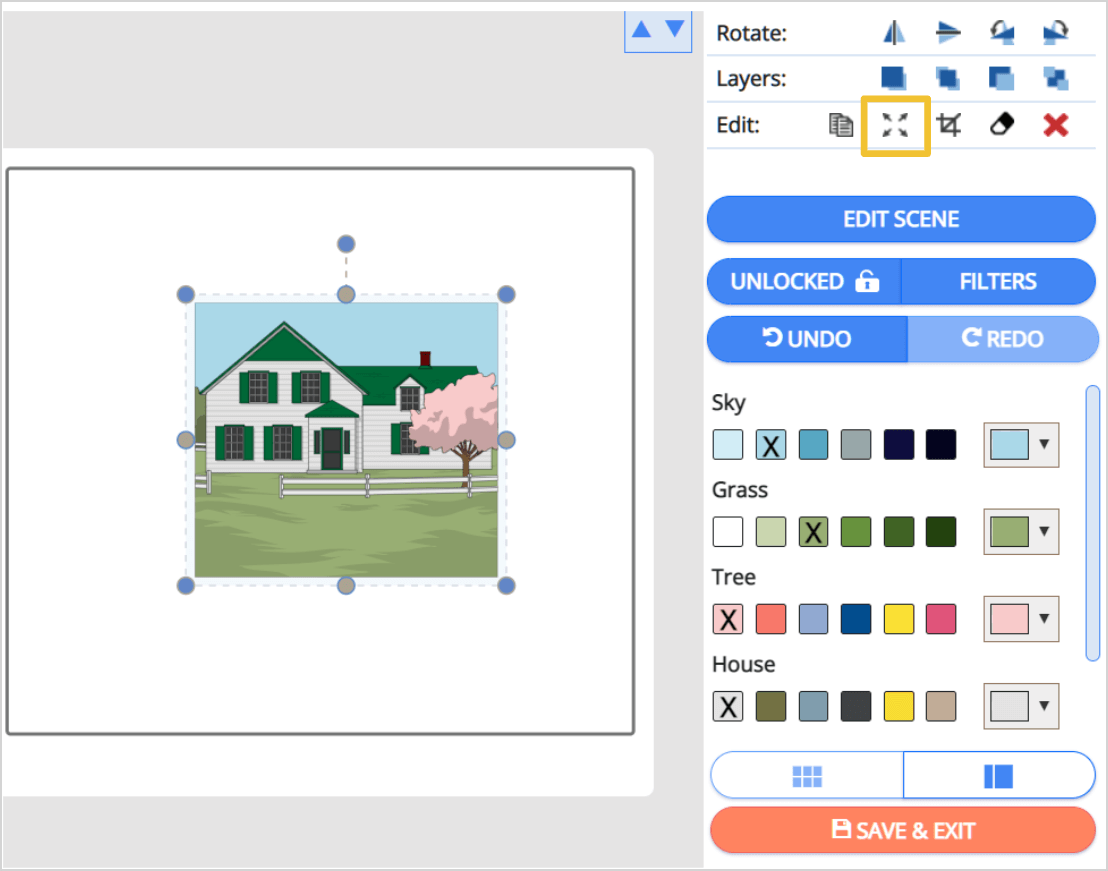Choose the pale green Grass swatch

coord(771,531)
